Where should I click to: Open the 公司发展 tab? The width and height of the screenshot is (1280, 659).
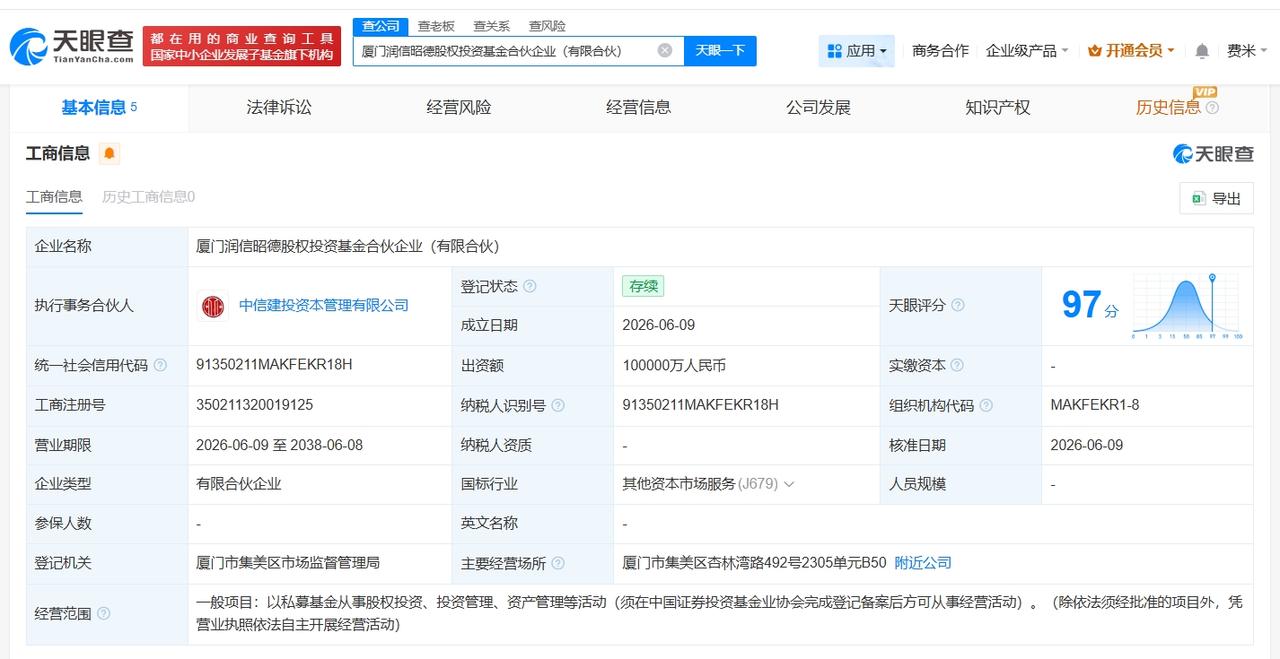tap(818, 108)
